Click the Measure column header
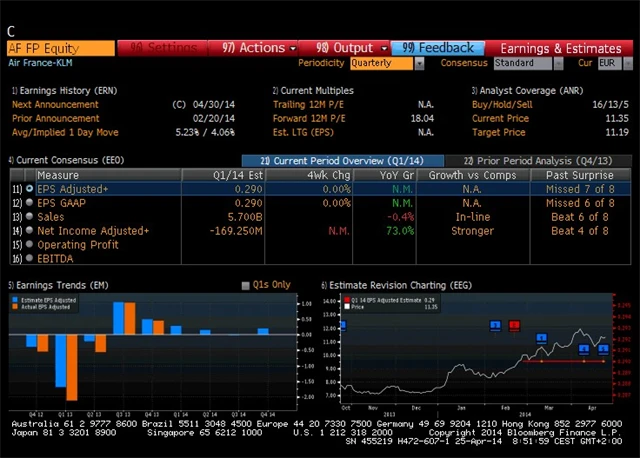Image resolution: width=640 pixels, height=458 pixels. tap(108, 175)
